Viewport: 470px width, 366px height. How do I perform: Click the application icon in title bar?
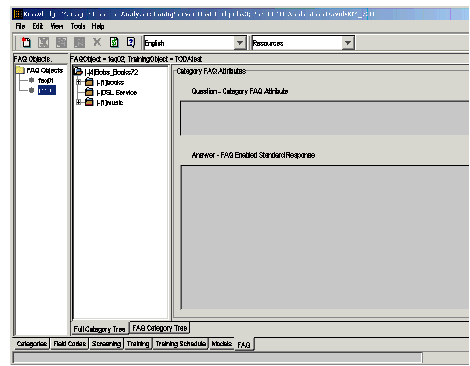18,14
